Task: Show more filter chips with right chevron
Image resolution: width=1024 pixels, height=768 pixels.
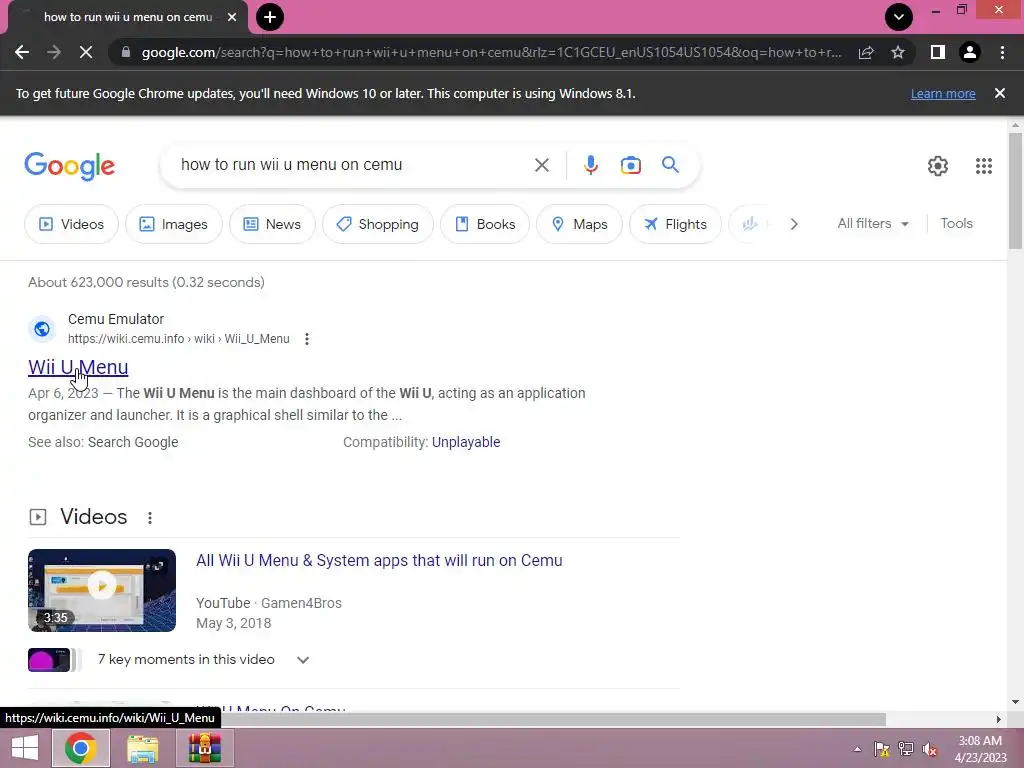Action: [x=793, y=224]
